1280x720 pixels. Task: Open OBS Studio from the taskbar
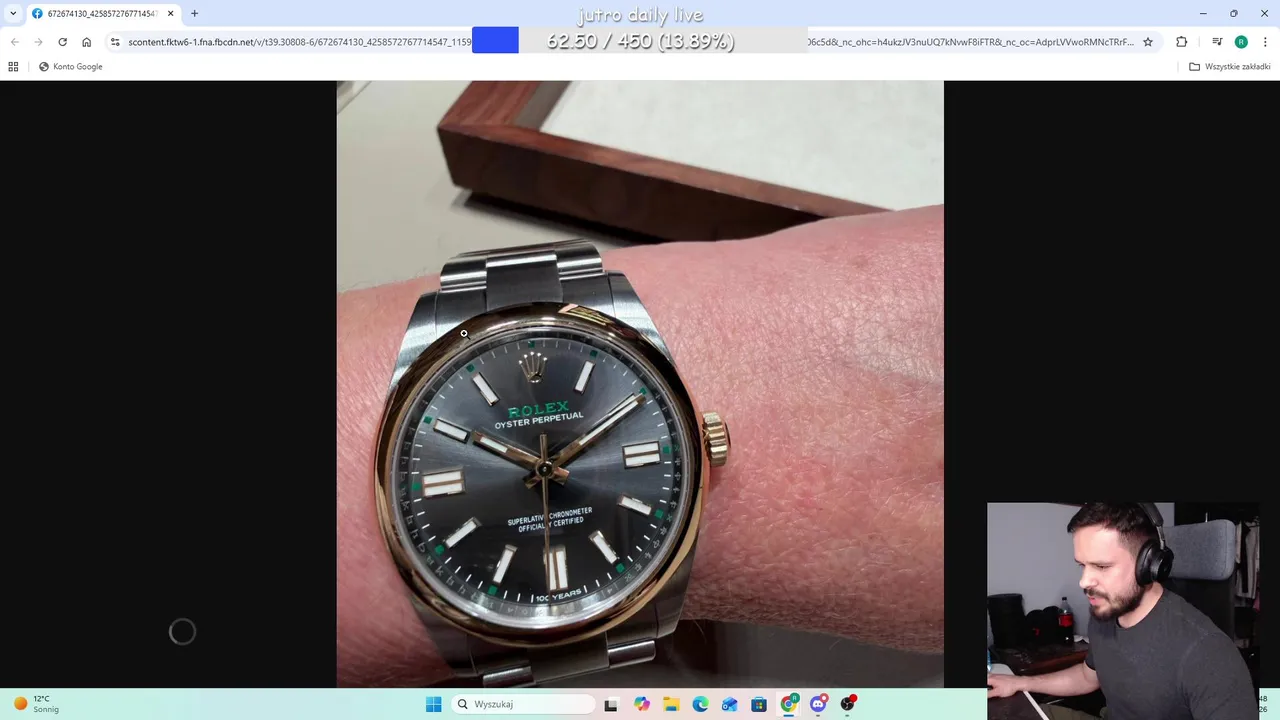tap(848, 704)
